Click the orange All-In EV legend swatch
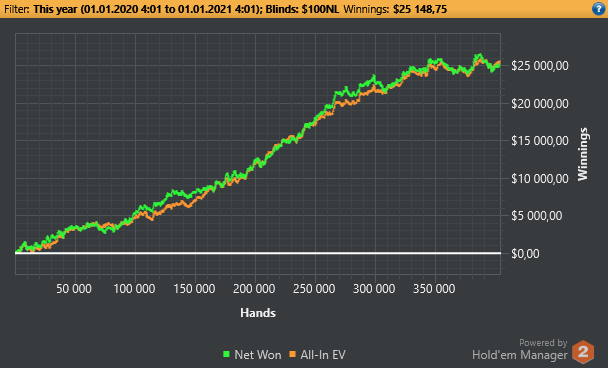Viewport: 608px width, 368px height. point(293,354)
